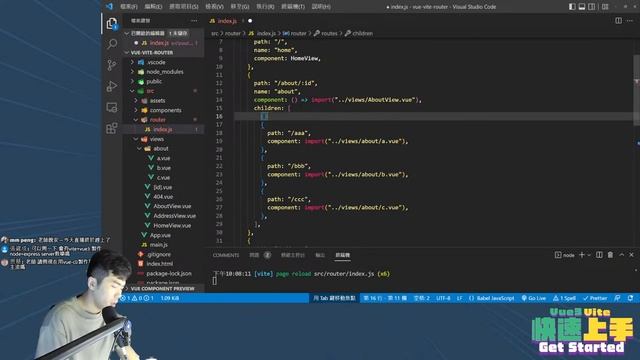Viewport: 640px width, 360px height.
Task: Change file encoding UTF-8
Action: click(443, 298)
